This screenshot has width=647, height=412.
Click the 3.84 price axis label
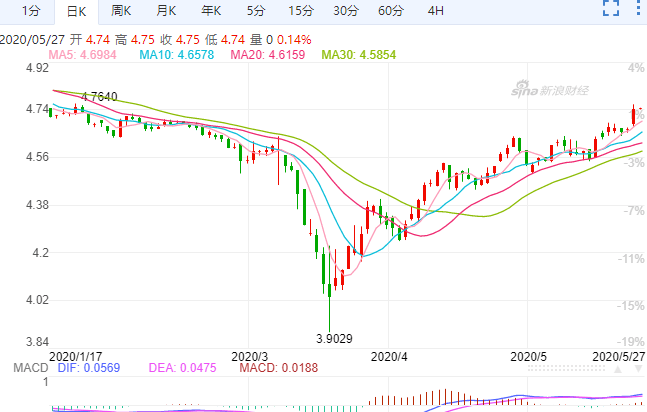[38, 342]
